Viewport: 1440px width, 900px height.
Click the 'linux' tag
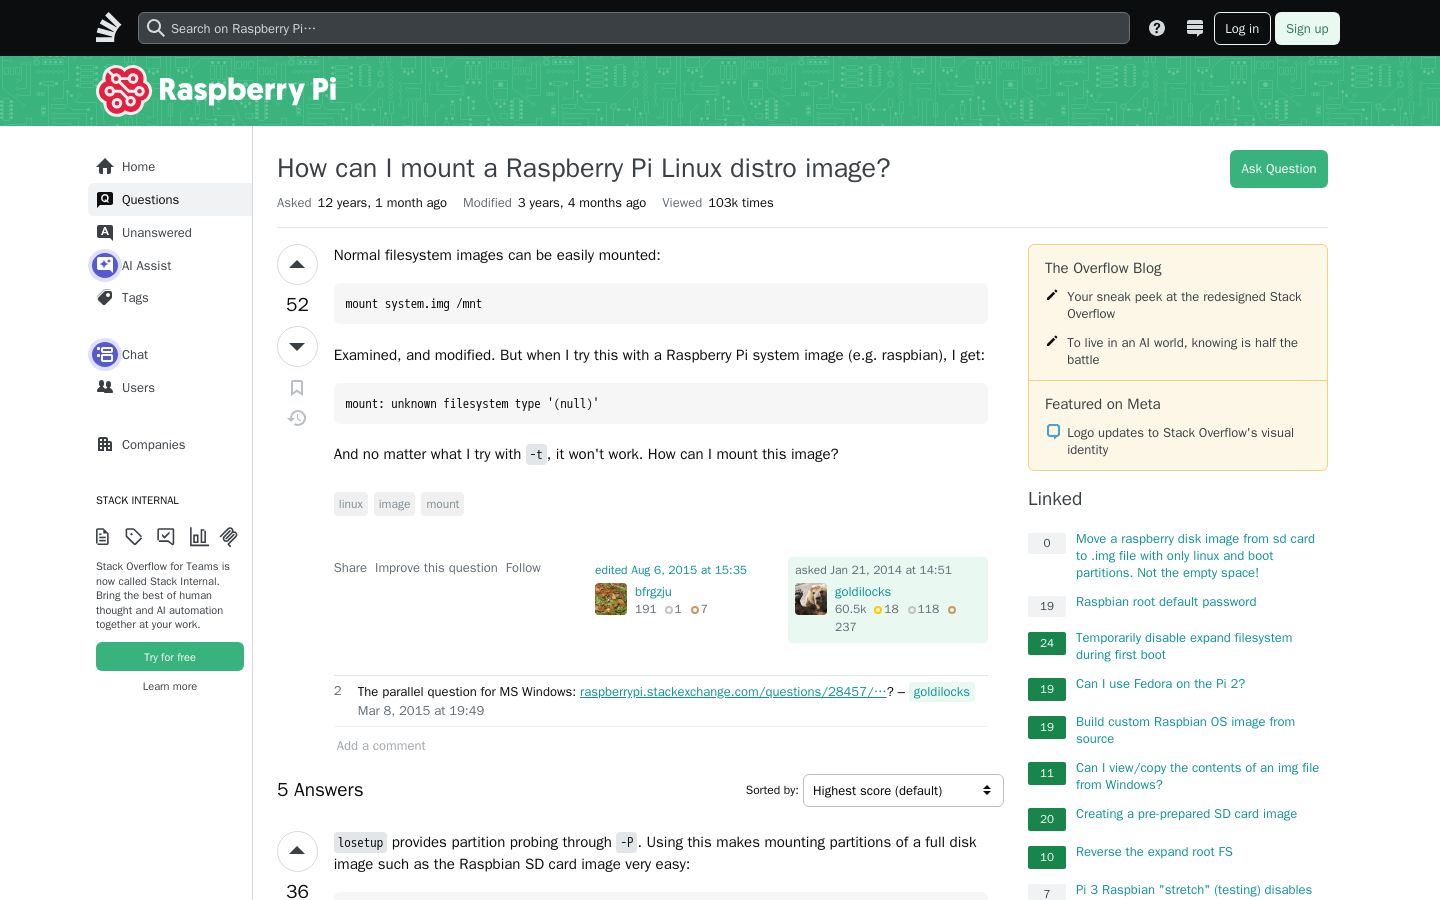click(351, 504)
